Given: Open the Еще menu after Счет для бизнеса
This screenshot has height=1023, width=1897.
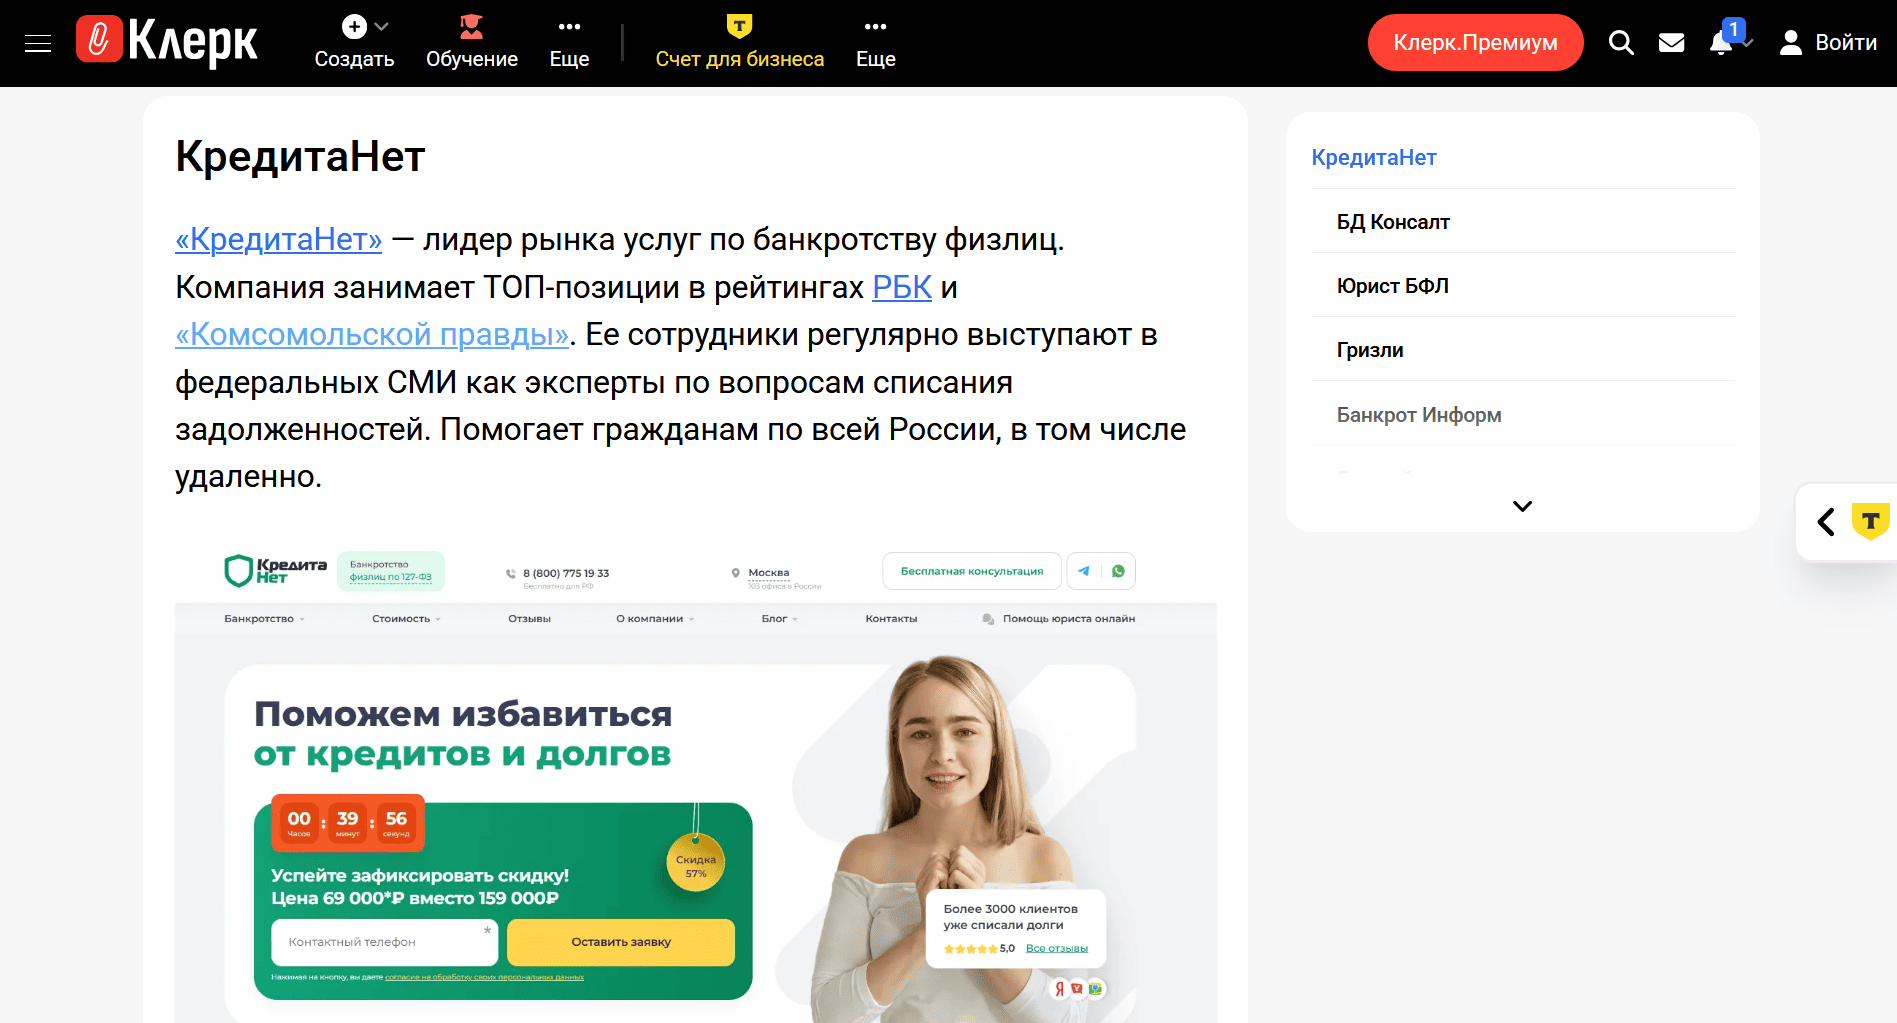Looking at the screenshot, I should coord(875,43).
